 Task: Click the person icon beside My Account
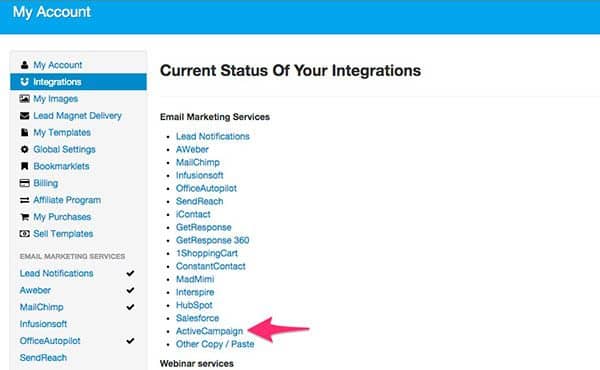[x=24, y=65]
